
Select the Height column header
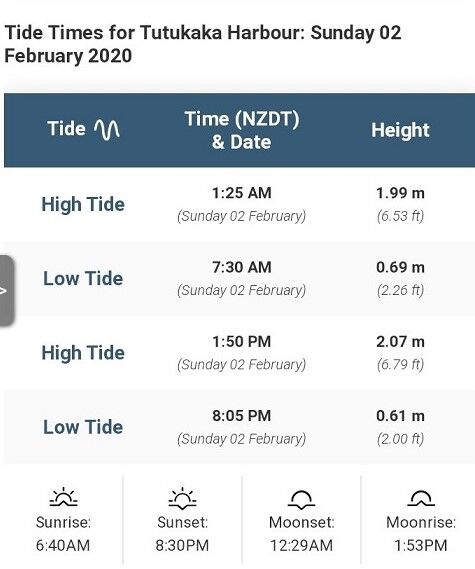400,130
